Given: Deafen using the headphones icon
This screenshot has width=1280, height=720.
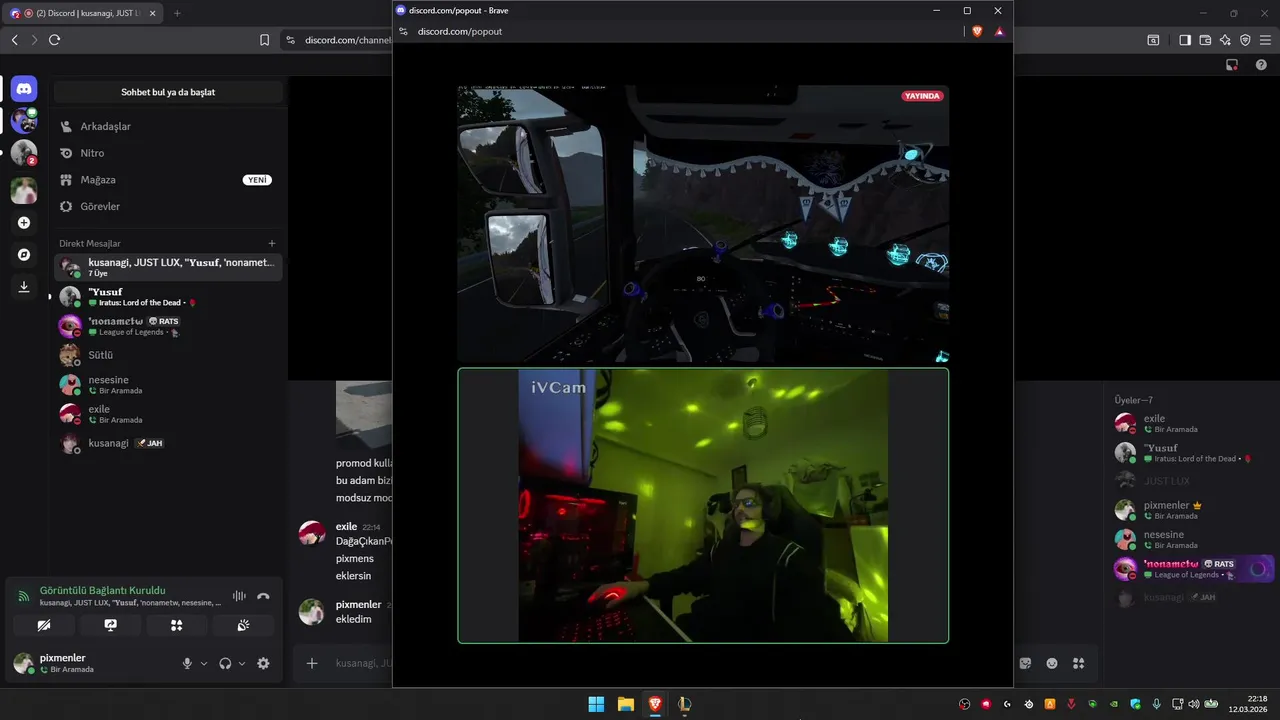Looking at the screenshot, I should click(x=225, y=663).
